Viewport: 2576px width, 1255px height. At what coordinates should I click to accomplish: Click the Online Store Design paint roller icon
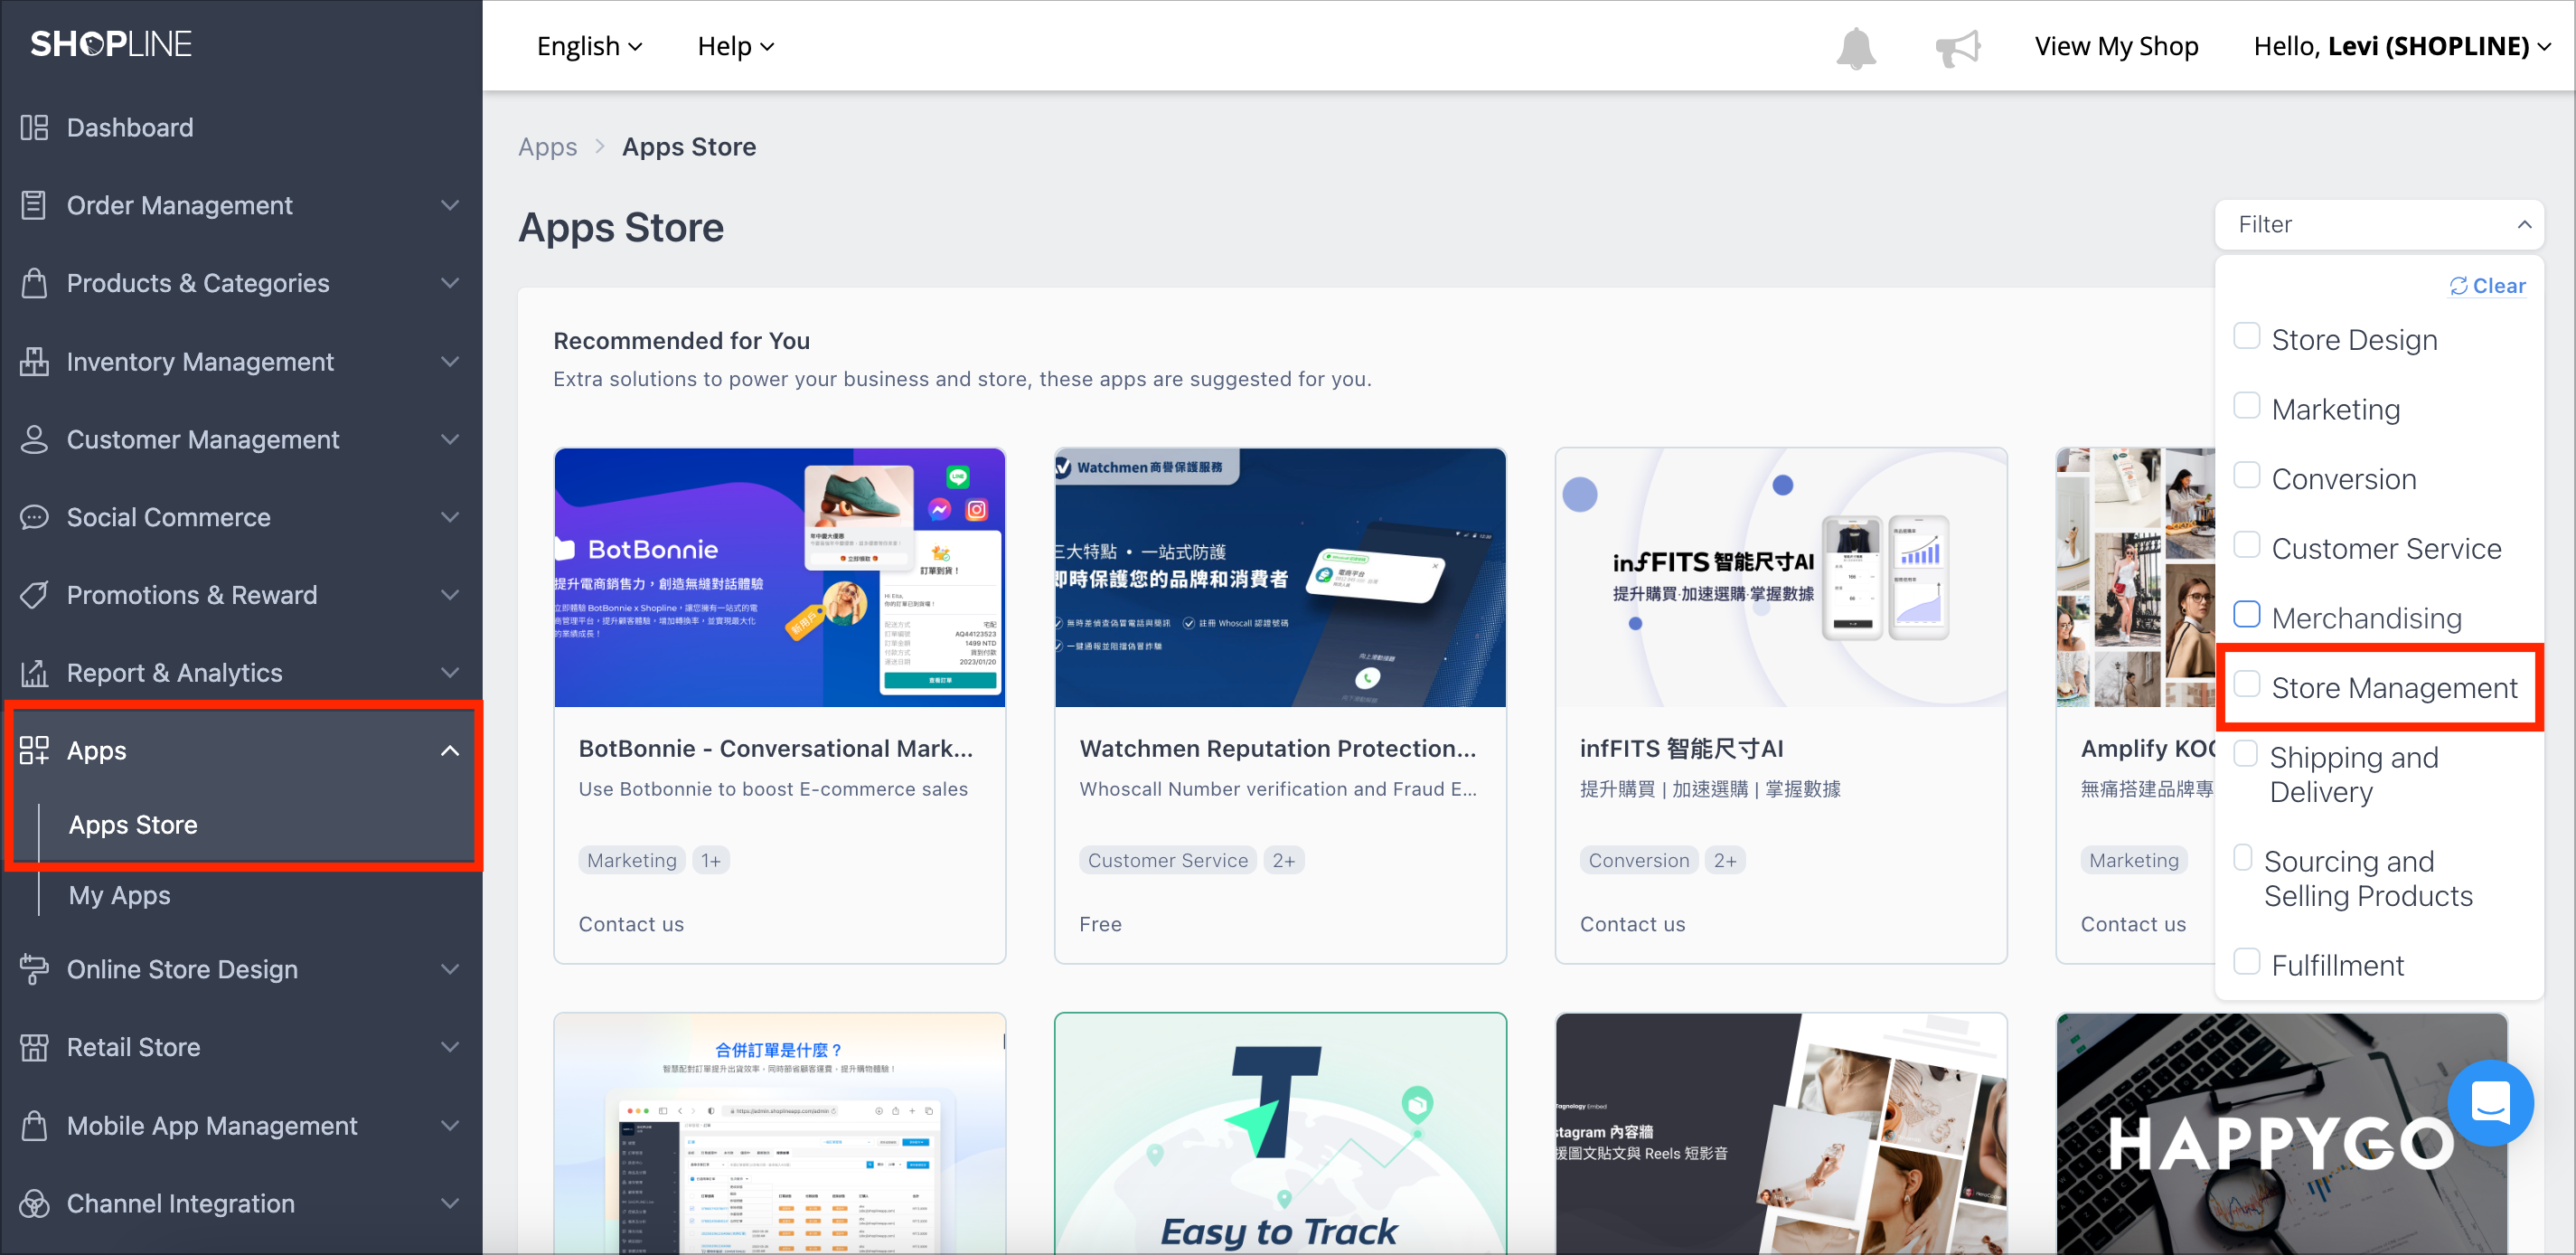pyautogui.click(x=34, y=969)
